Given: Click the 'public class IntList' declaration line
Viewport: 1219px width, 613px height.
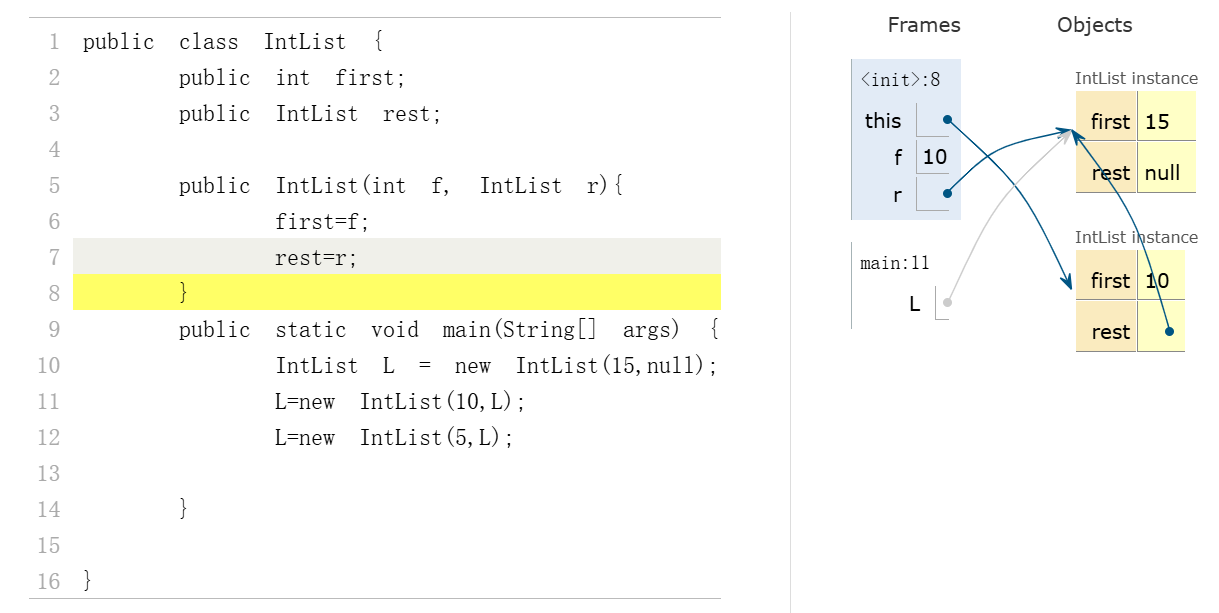Looking at the screenshot, I should click(x=233, y=42).
